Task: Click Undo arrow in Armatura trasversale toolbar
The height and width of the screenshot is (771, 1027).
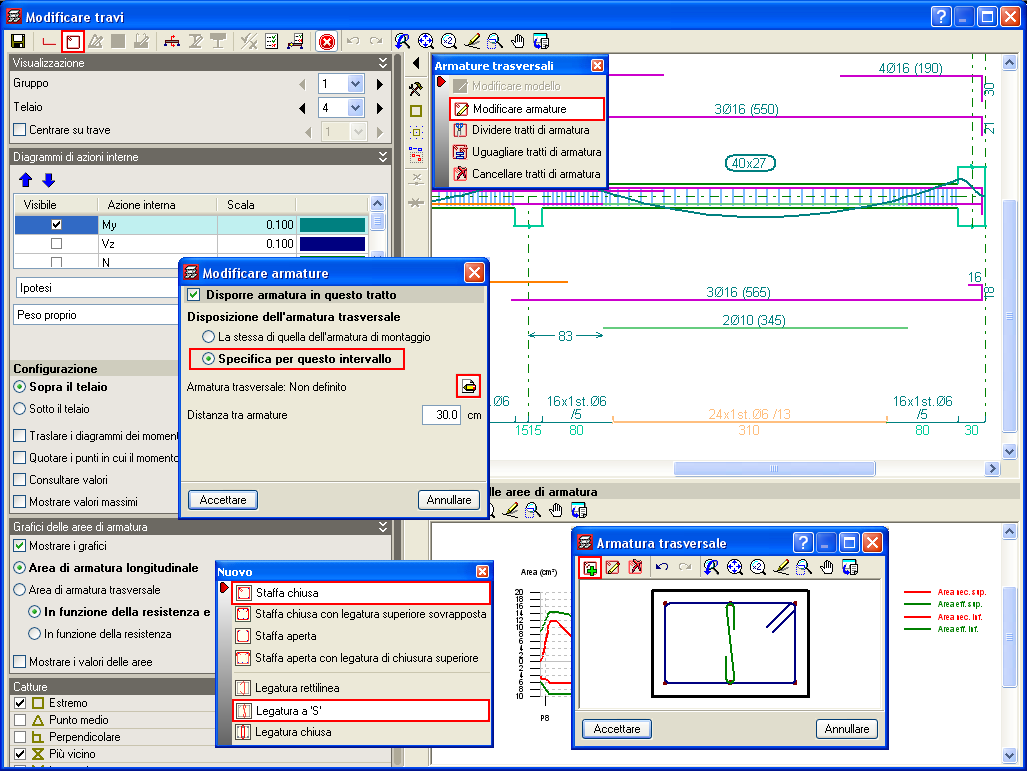Action: (662, 567)
